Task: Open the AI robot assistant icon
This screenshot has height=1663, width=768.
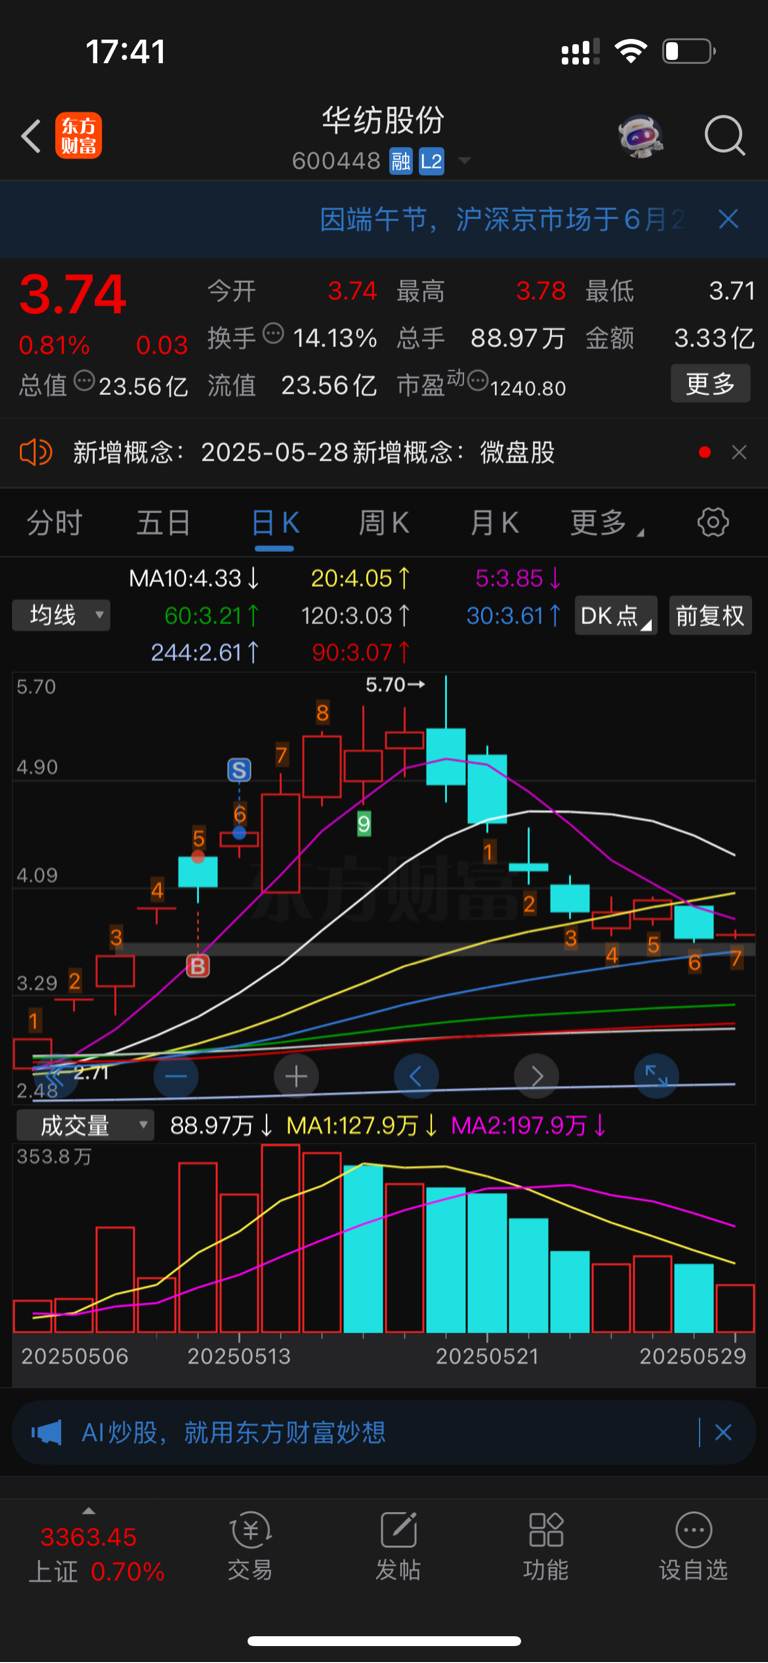Action: [641, 135]
